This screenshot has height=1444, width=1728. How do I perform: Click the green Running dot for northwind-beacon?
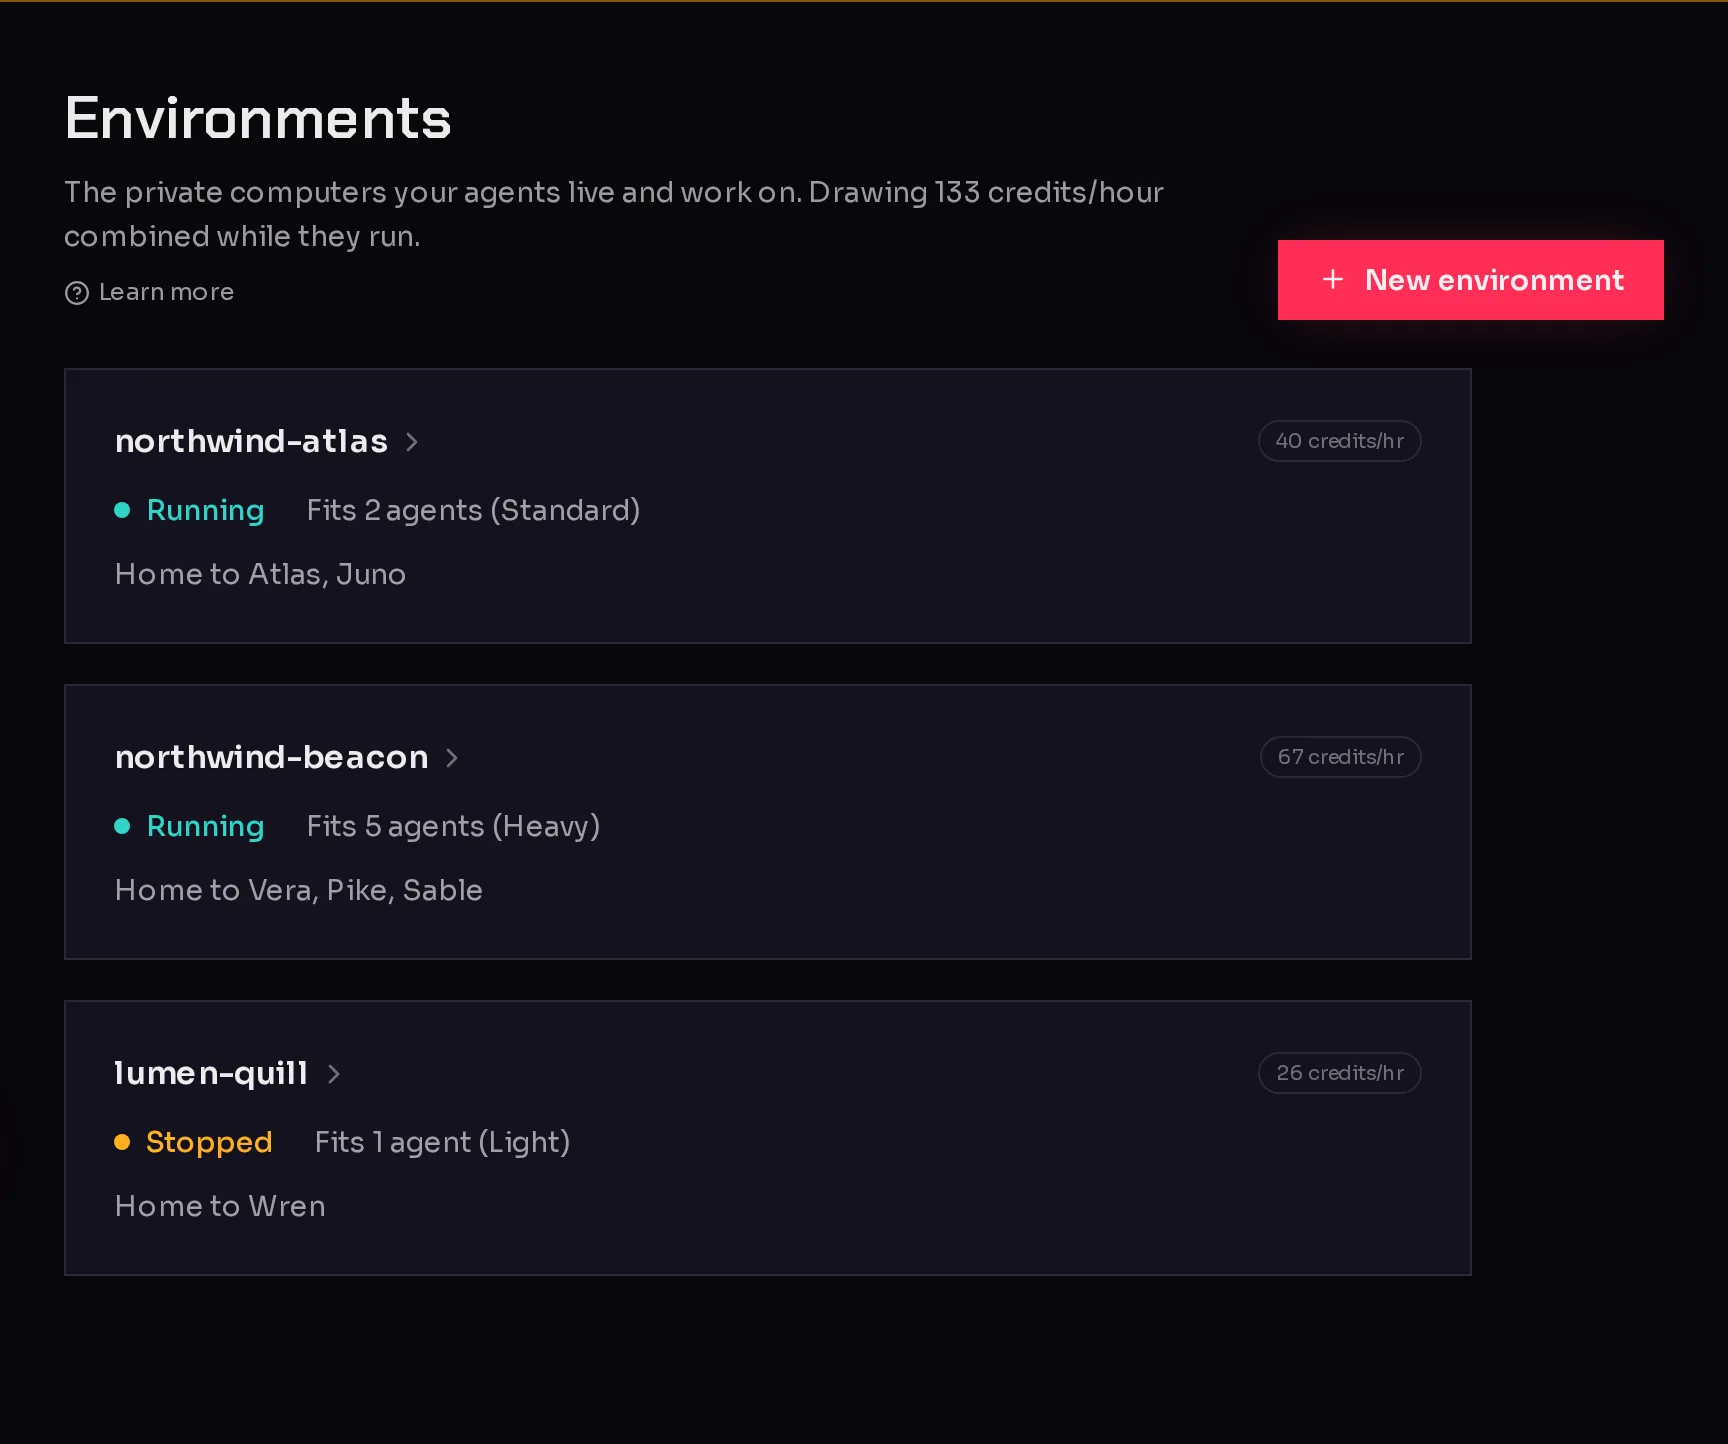click(122, 826)
